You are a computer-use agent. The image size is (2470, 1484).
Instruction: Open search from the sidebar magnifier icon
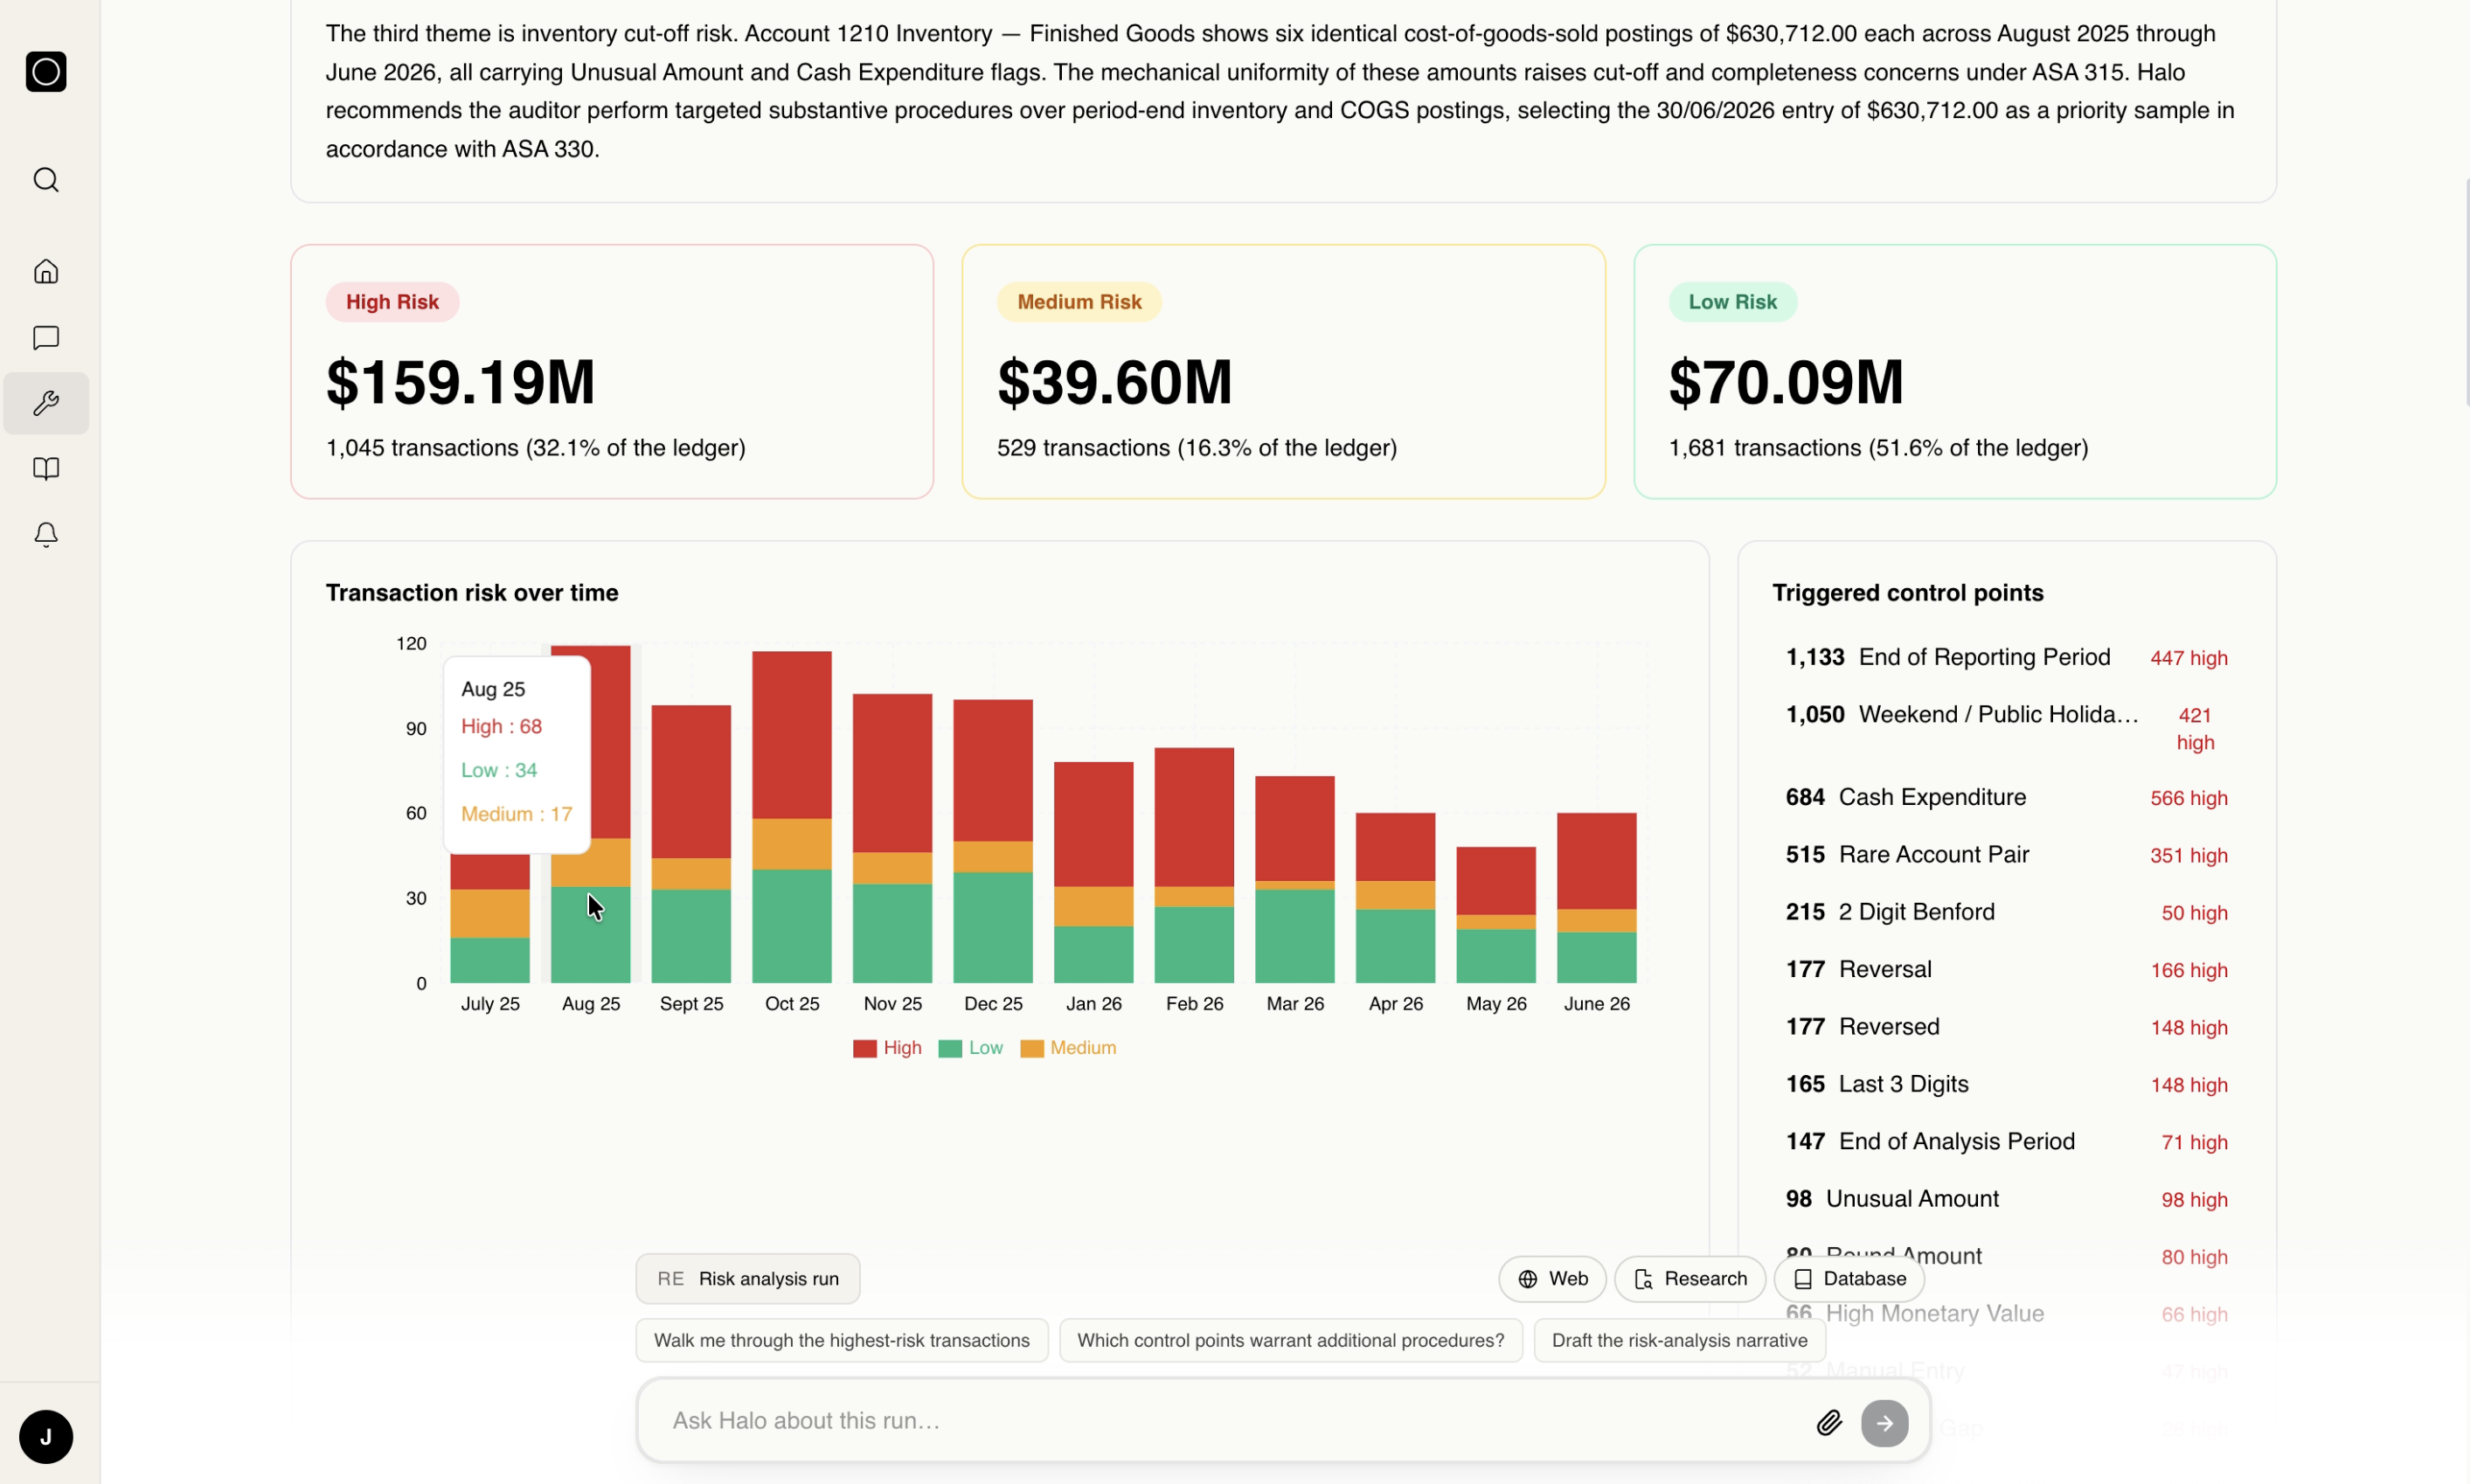[x=46, y=180]
